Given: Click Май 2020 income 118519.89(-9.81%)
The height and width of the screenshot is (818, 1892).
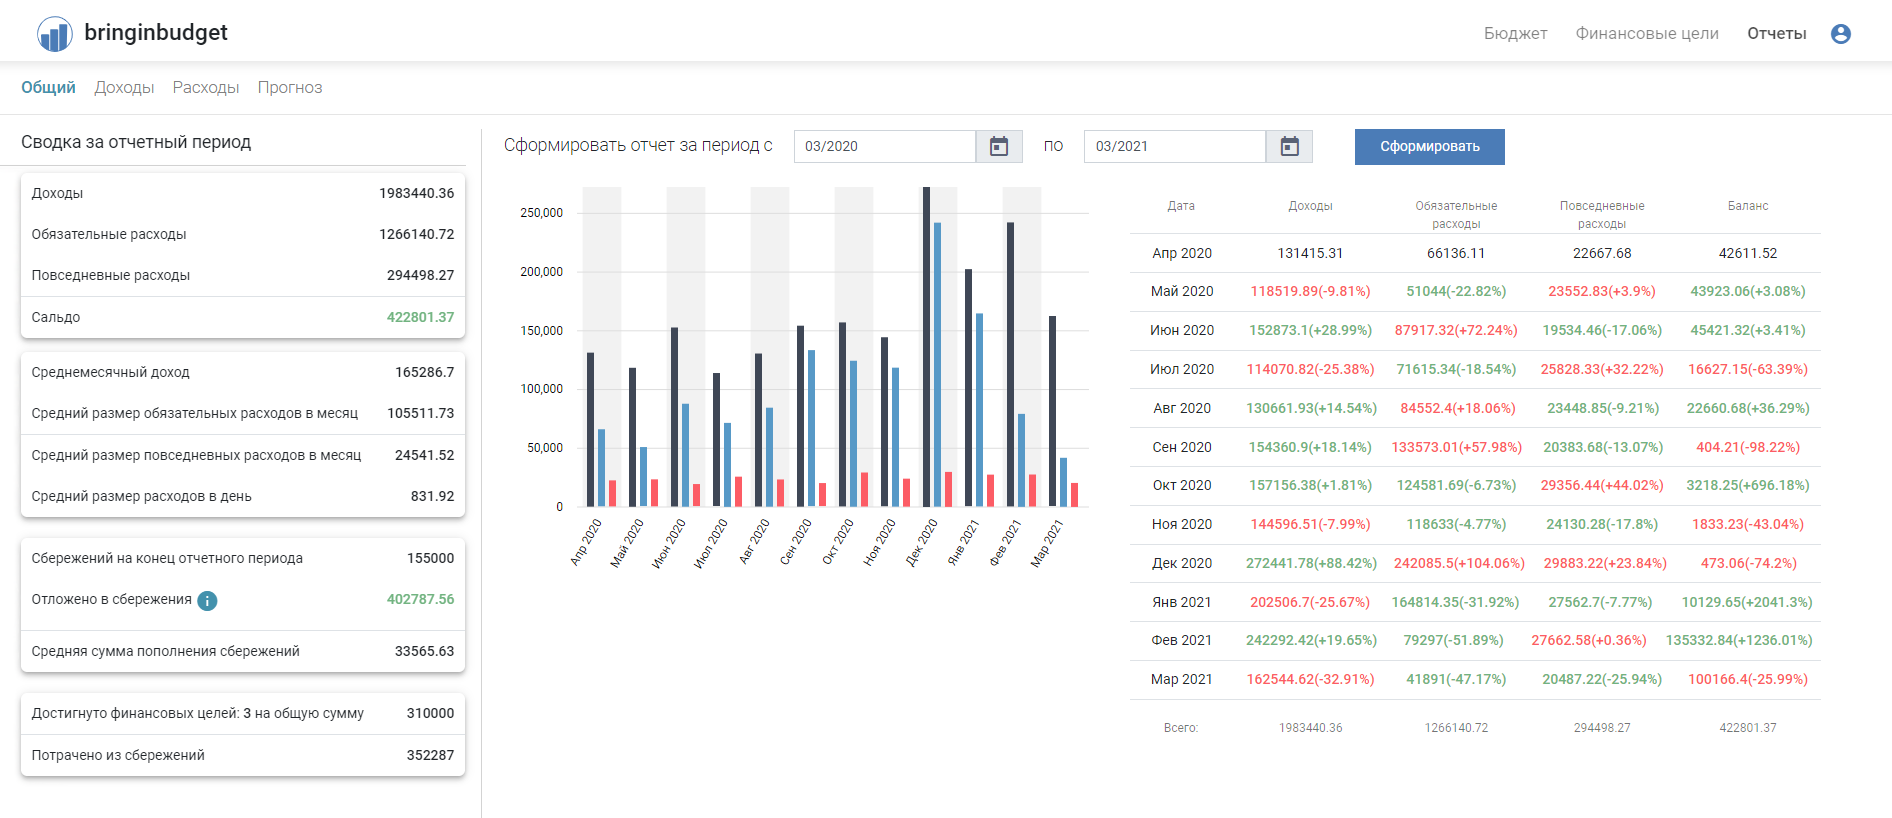Looking at the screenshot, I should click(1310, 292).
